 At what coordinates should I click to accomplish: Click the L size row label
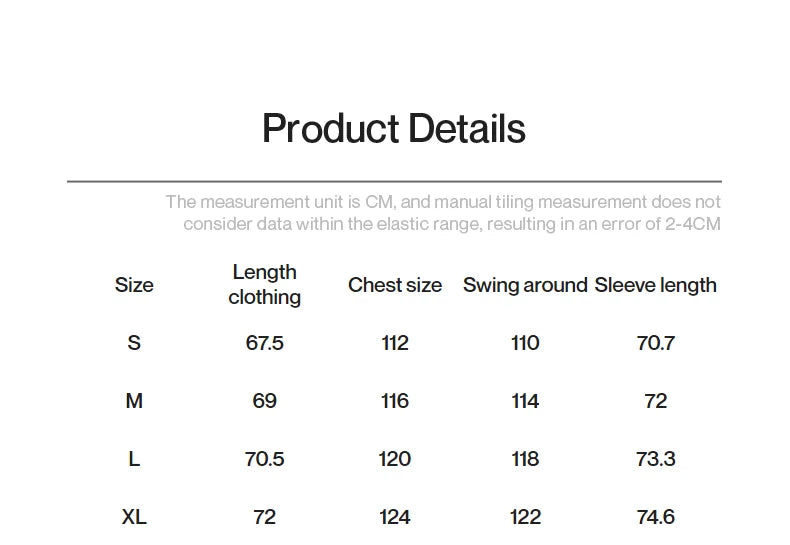(134, 459)
